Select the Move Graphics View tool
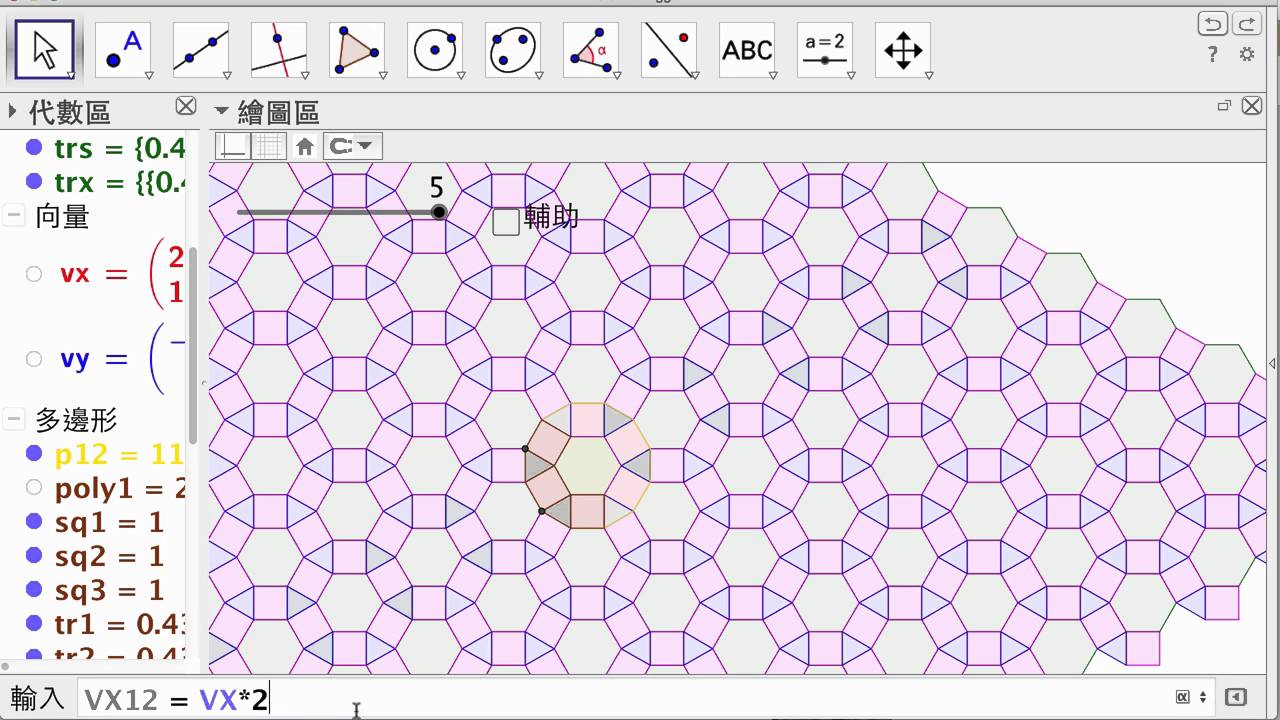This screenshot has height=720, width=1280. [x=903, y=49]
